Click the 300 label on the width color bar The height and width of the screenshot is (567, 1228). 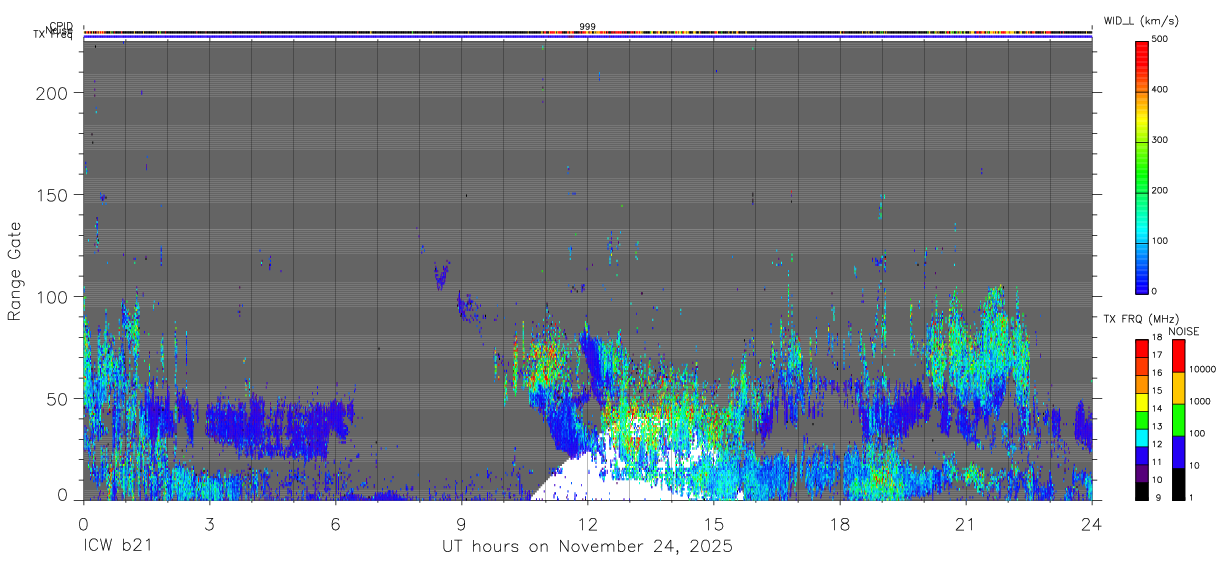click(1162, 140)
